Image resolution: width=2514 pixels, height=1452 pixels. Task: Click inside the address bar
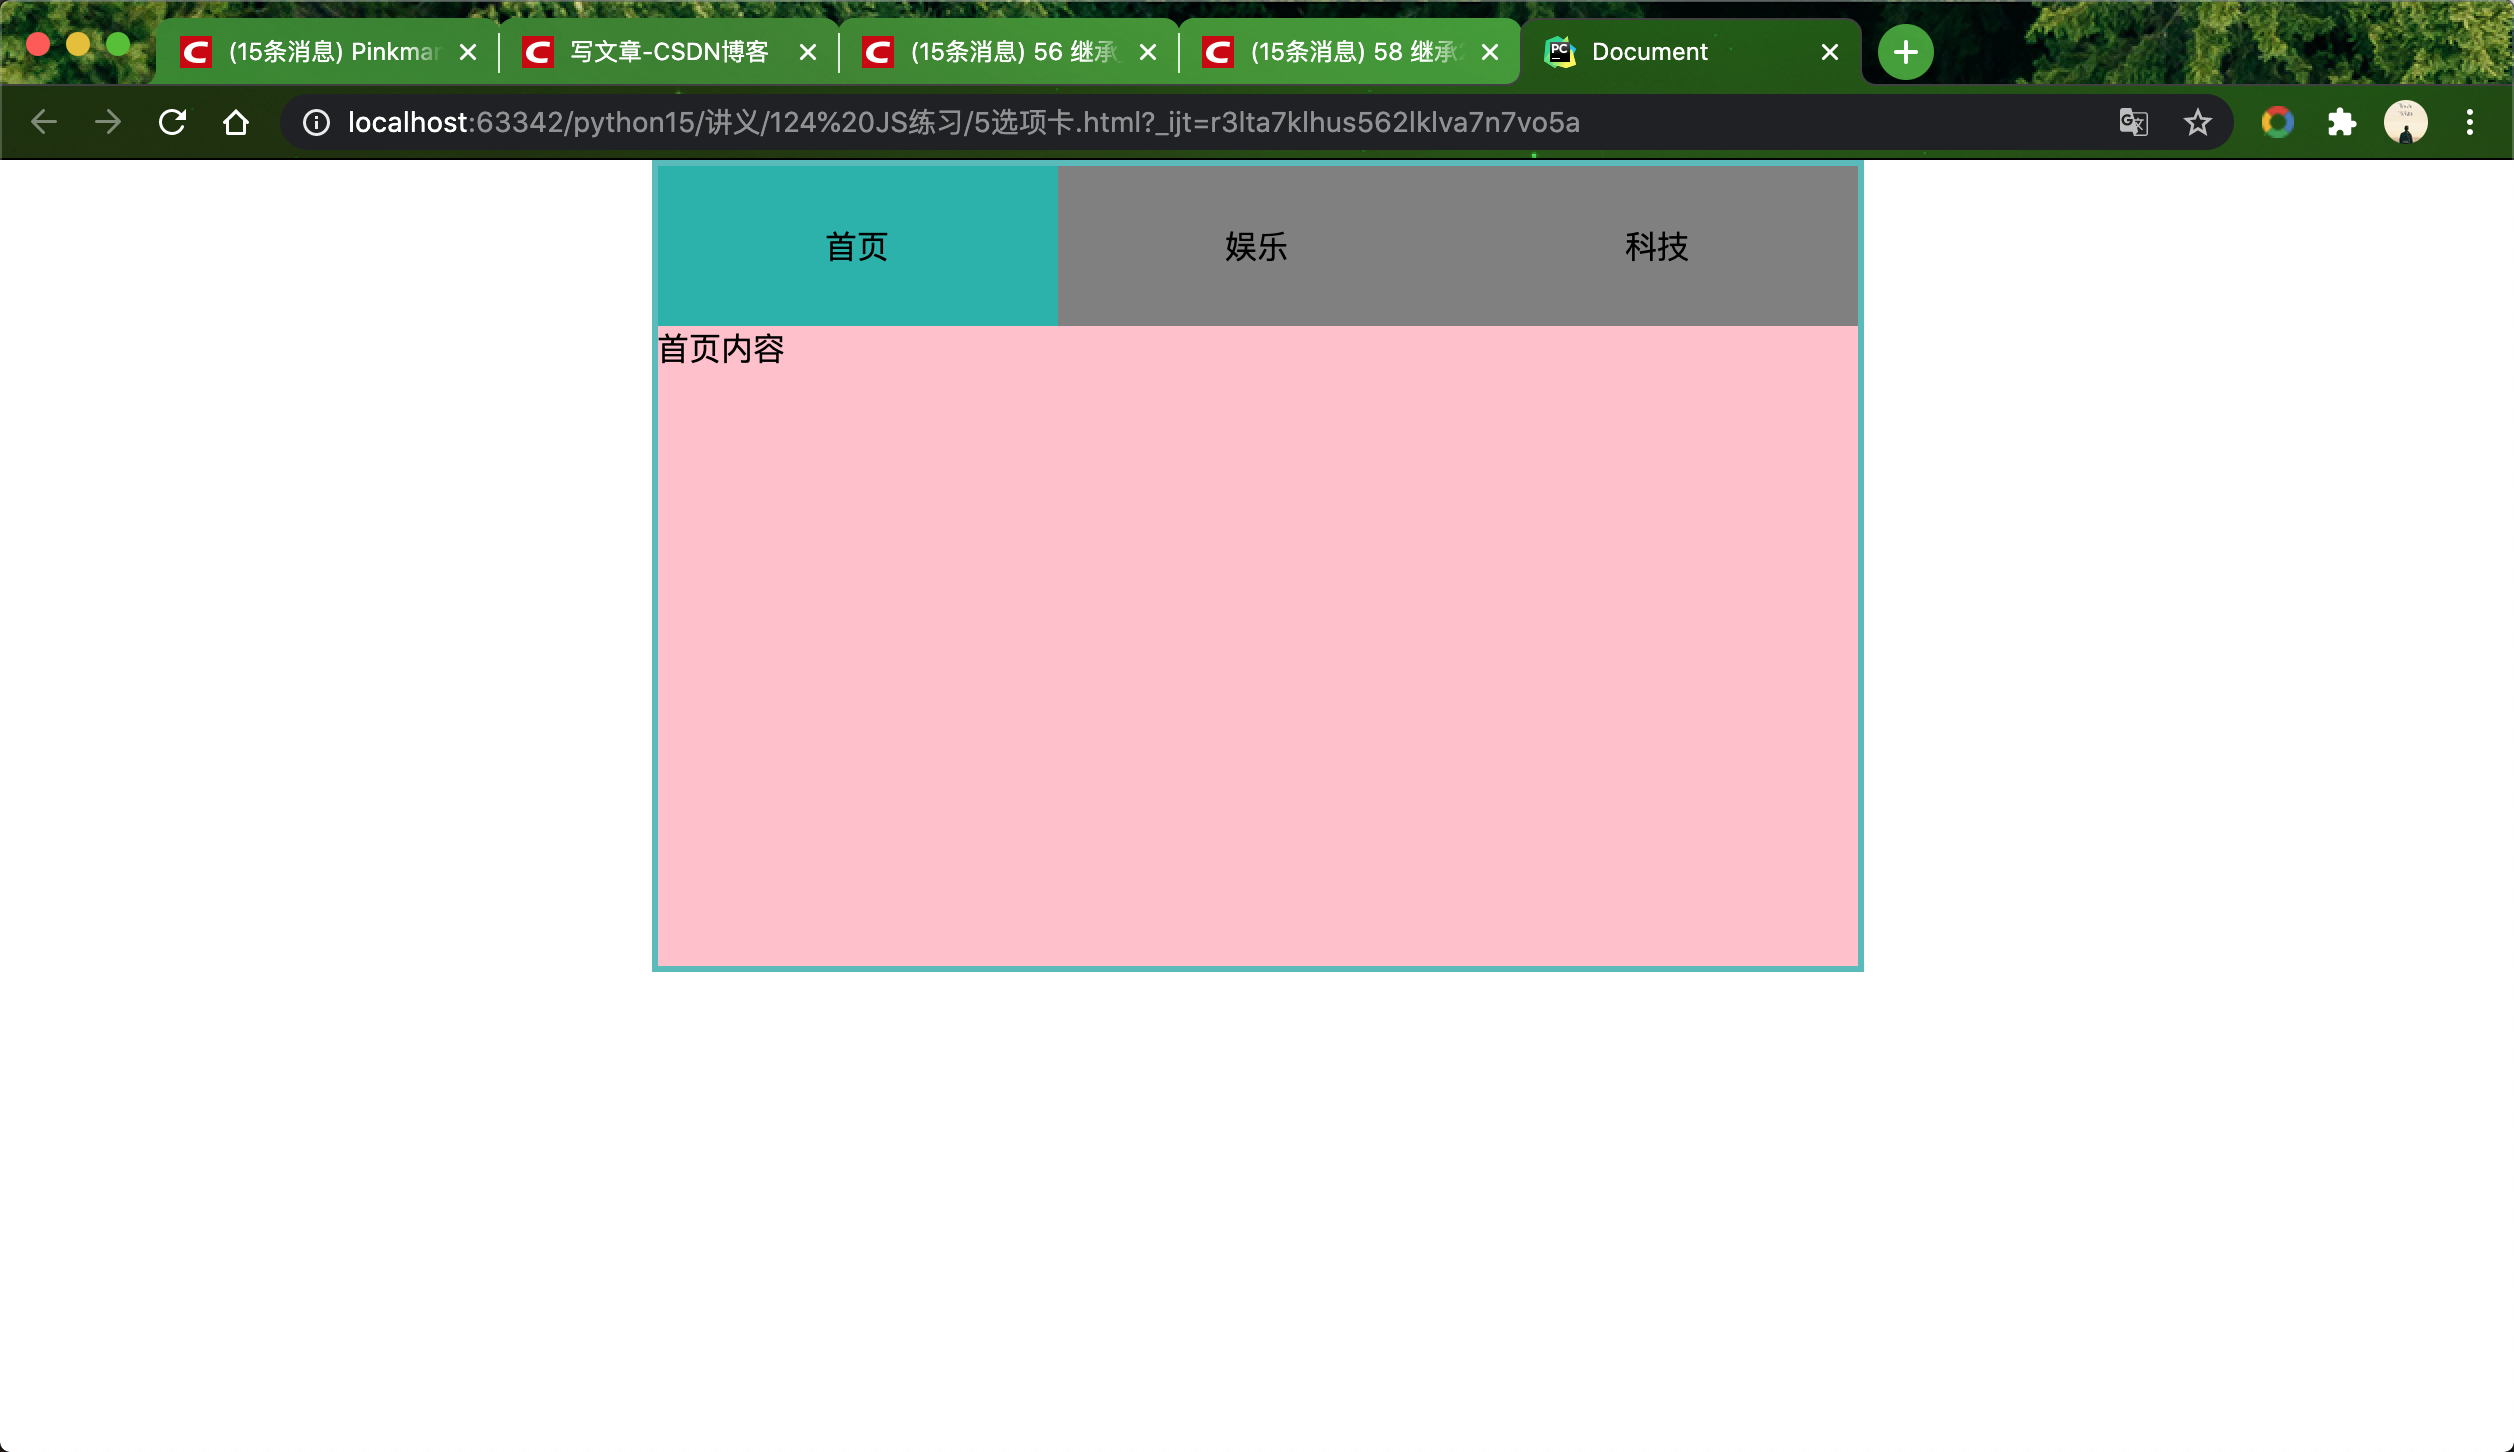[x=1000, y=122]
